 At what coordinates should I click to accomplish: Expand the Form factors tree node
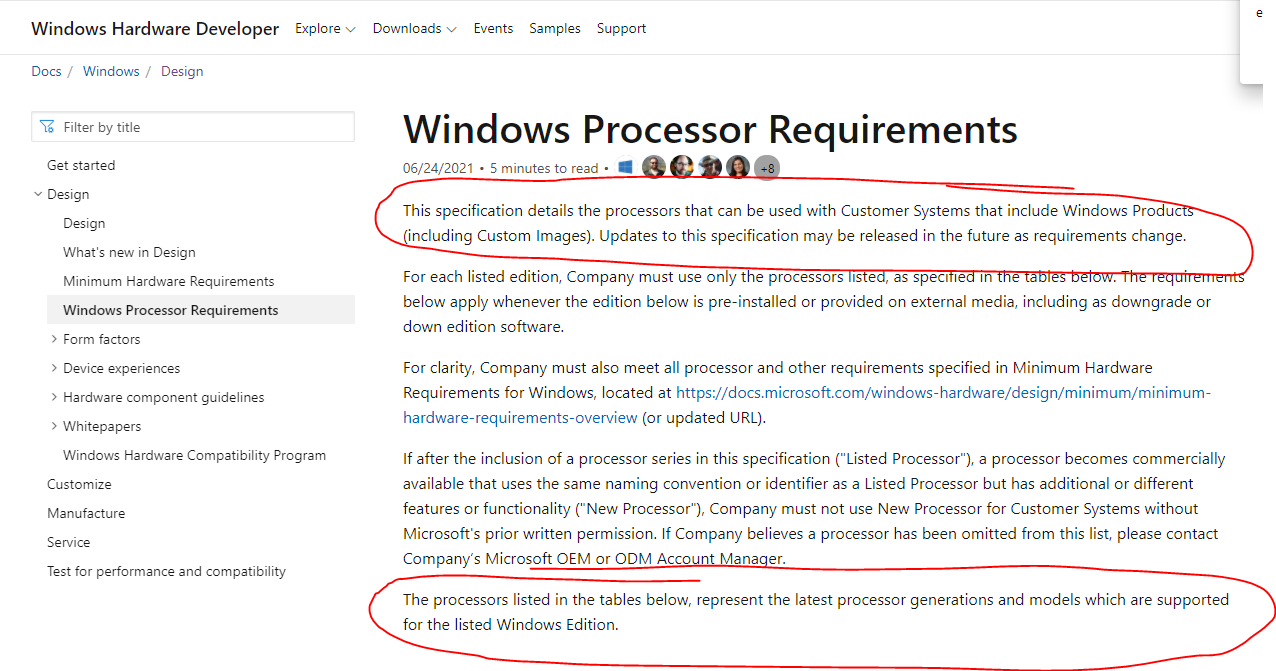54,339
